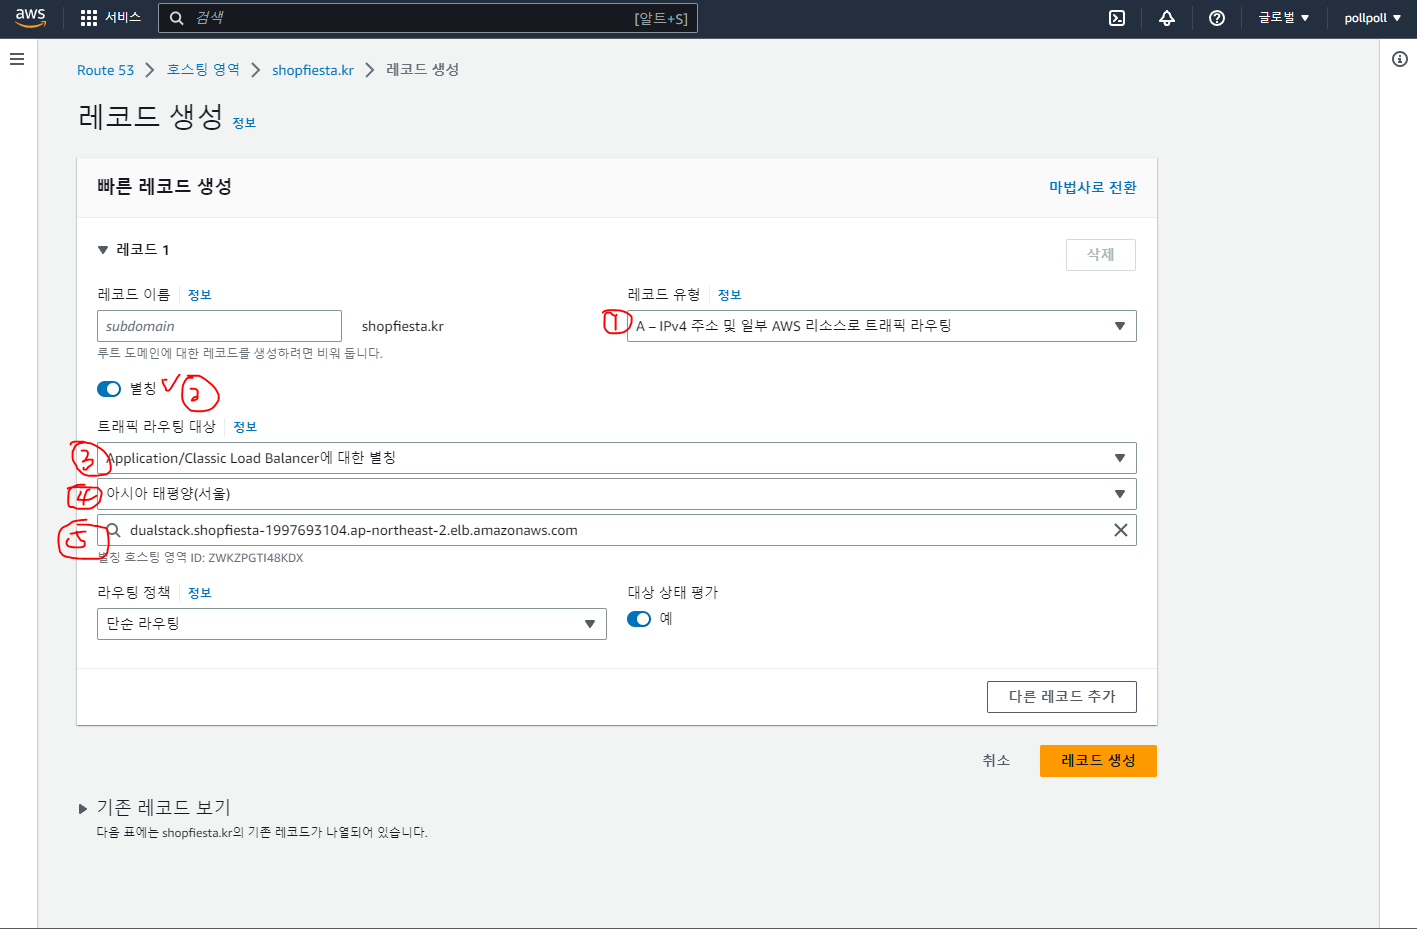Viewport: 1417px width, 929px height.
Task: Click 다른 레코드 추가 button
Action: click(x=1062, y=697)
